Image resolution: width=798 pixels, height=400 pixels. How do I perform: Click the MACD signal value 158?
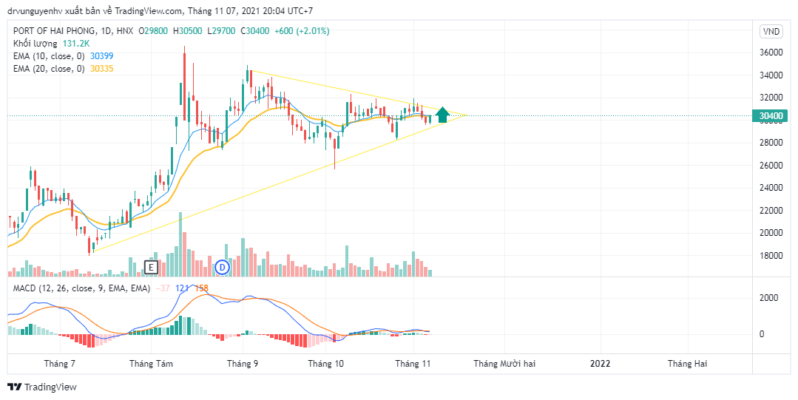click(x=202, y=289)
